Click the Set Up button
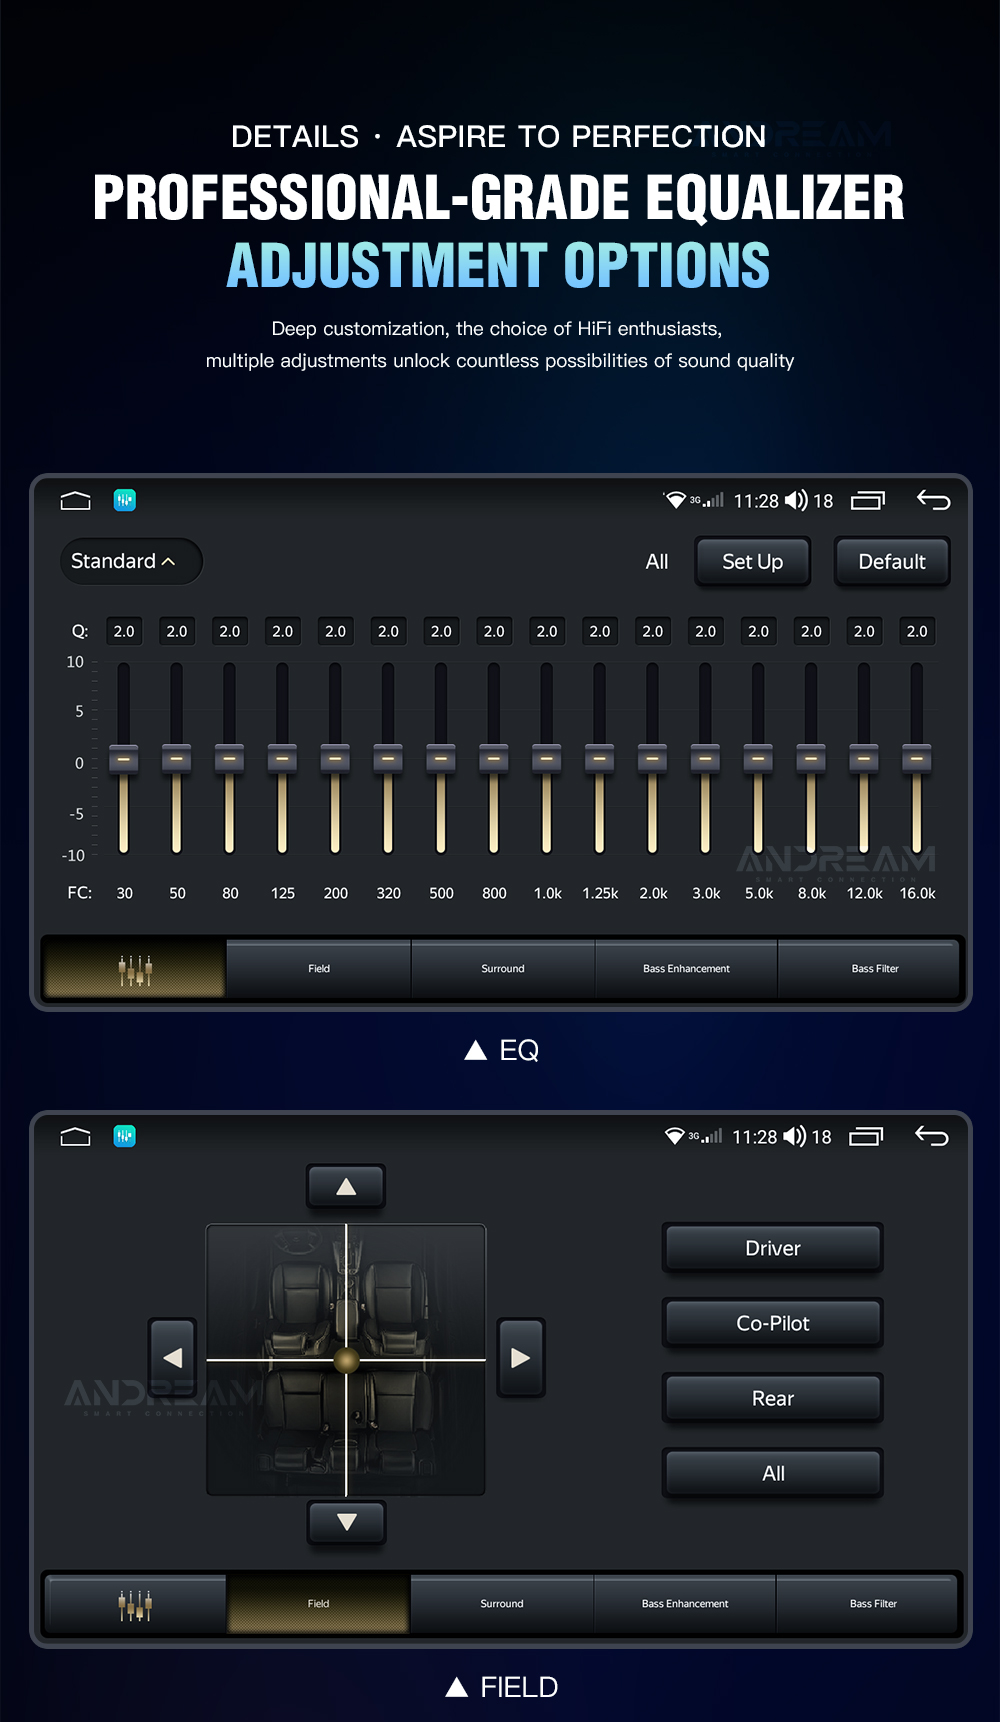Viewport: 1000px width, 1722px height. coord(752,562)
